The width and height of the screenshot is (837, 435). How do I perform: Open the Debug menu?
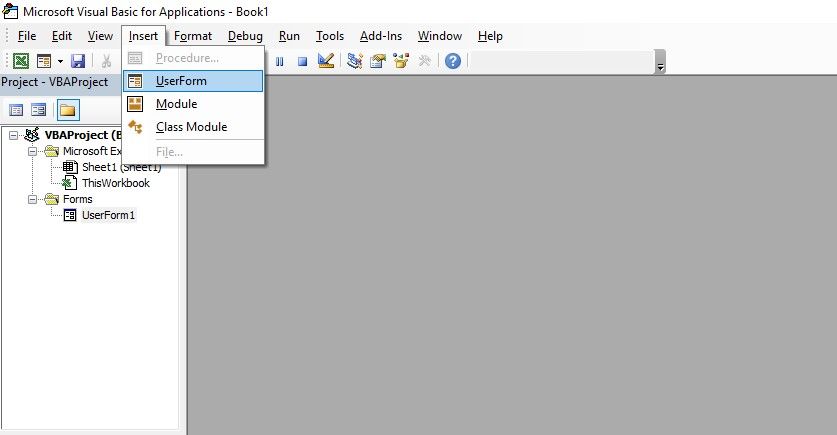[245, 36]
